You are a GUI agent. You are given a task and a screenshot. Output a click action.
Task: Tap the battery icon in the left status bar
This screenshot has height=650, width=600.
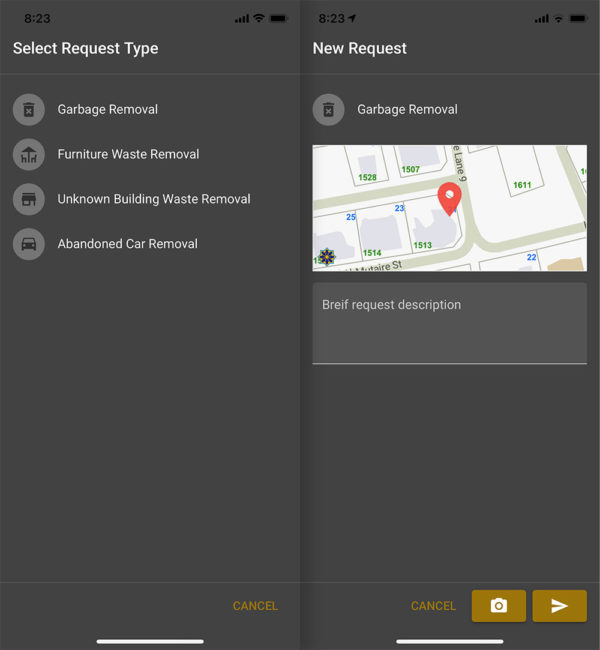click(x=278, y=19)
